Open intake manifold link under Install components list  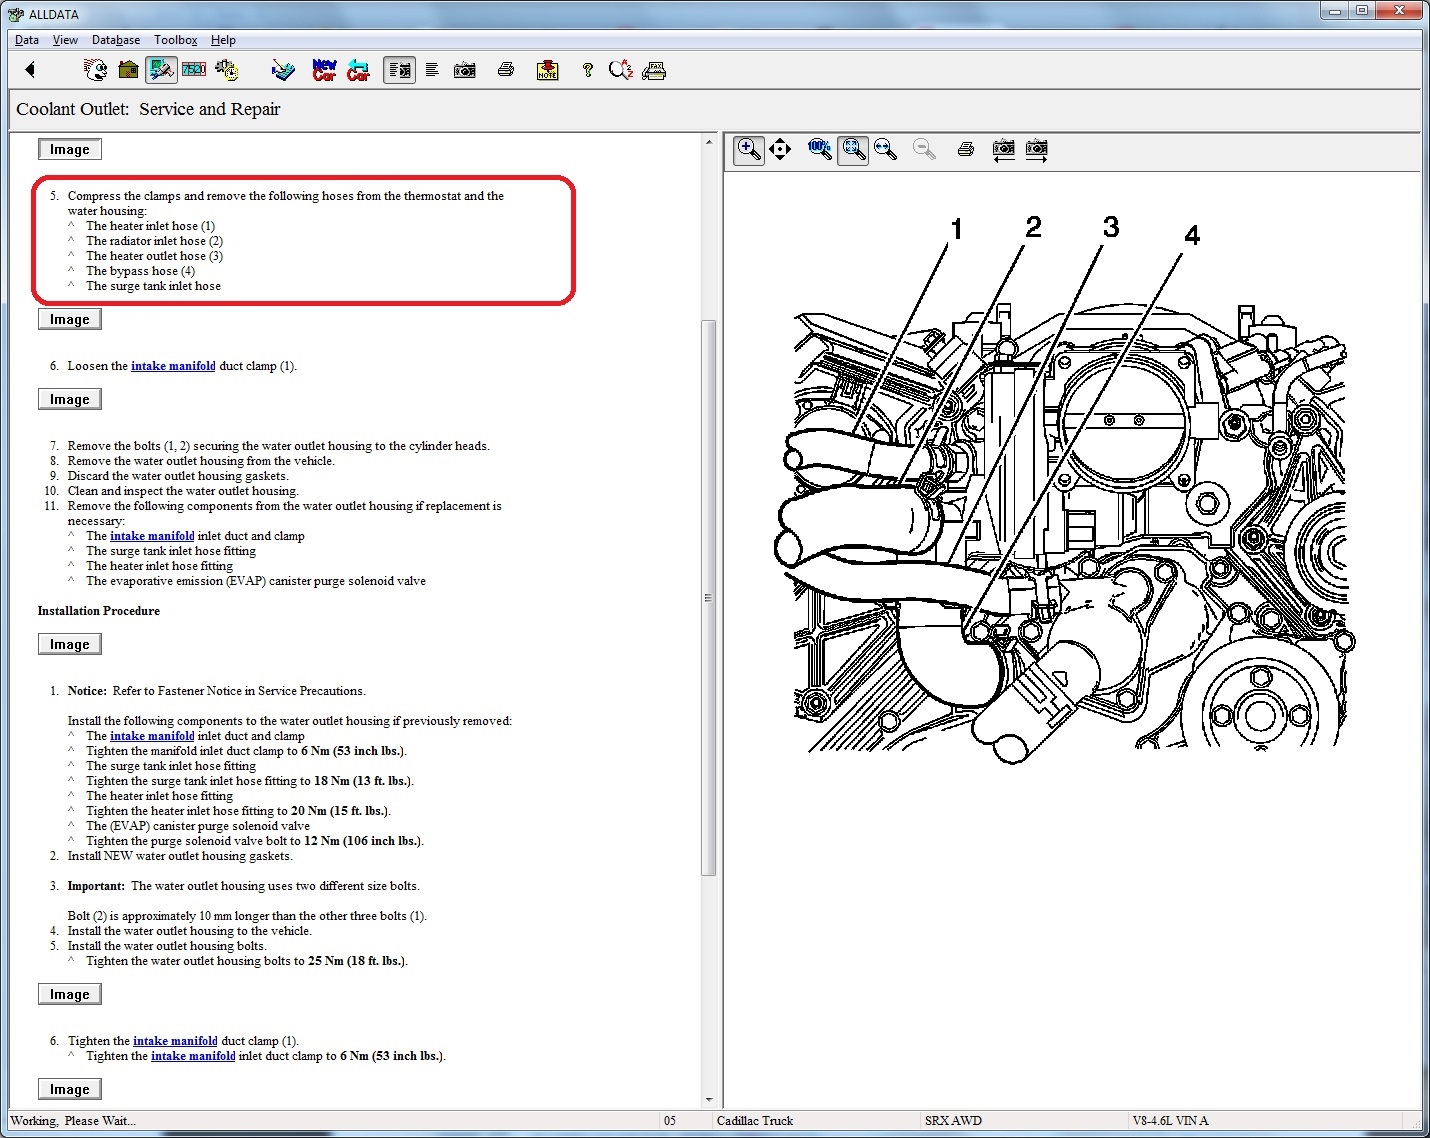152,736
